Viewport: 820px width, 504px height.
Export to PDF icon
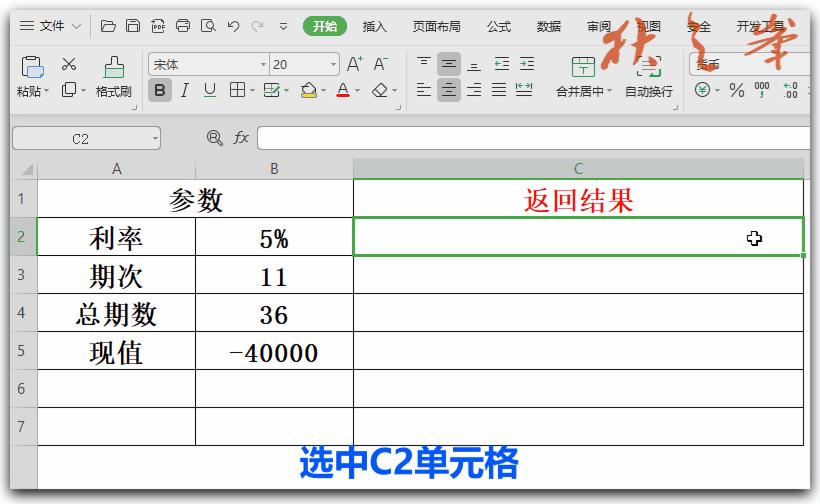(158, 26)
